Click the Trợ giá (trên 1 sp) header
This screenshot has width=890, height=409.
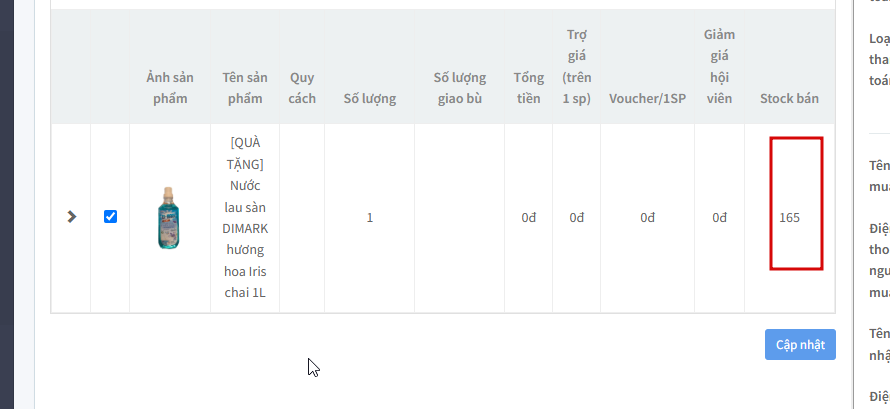[577, 67]
